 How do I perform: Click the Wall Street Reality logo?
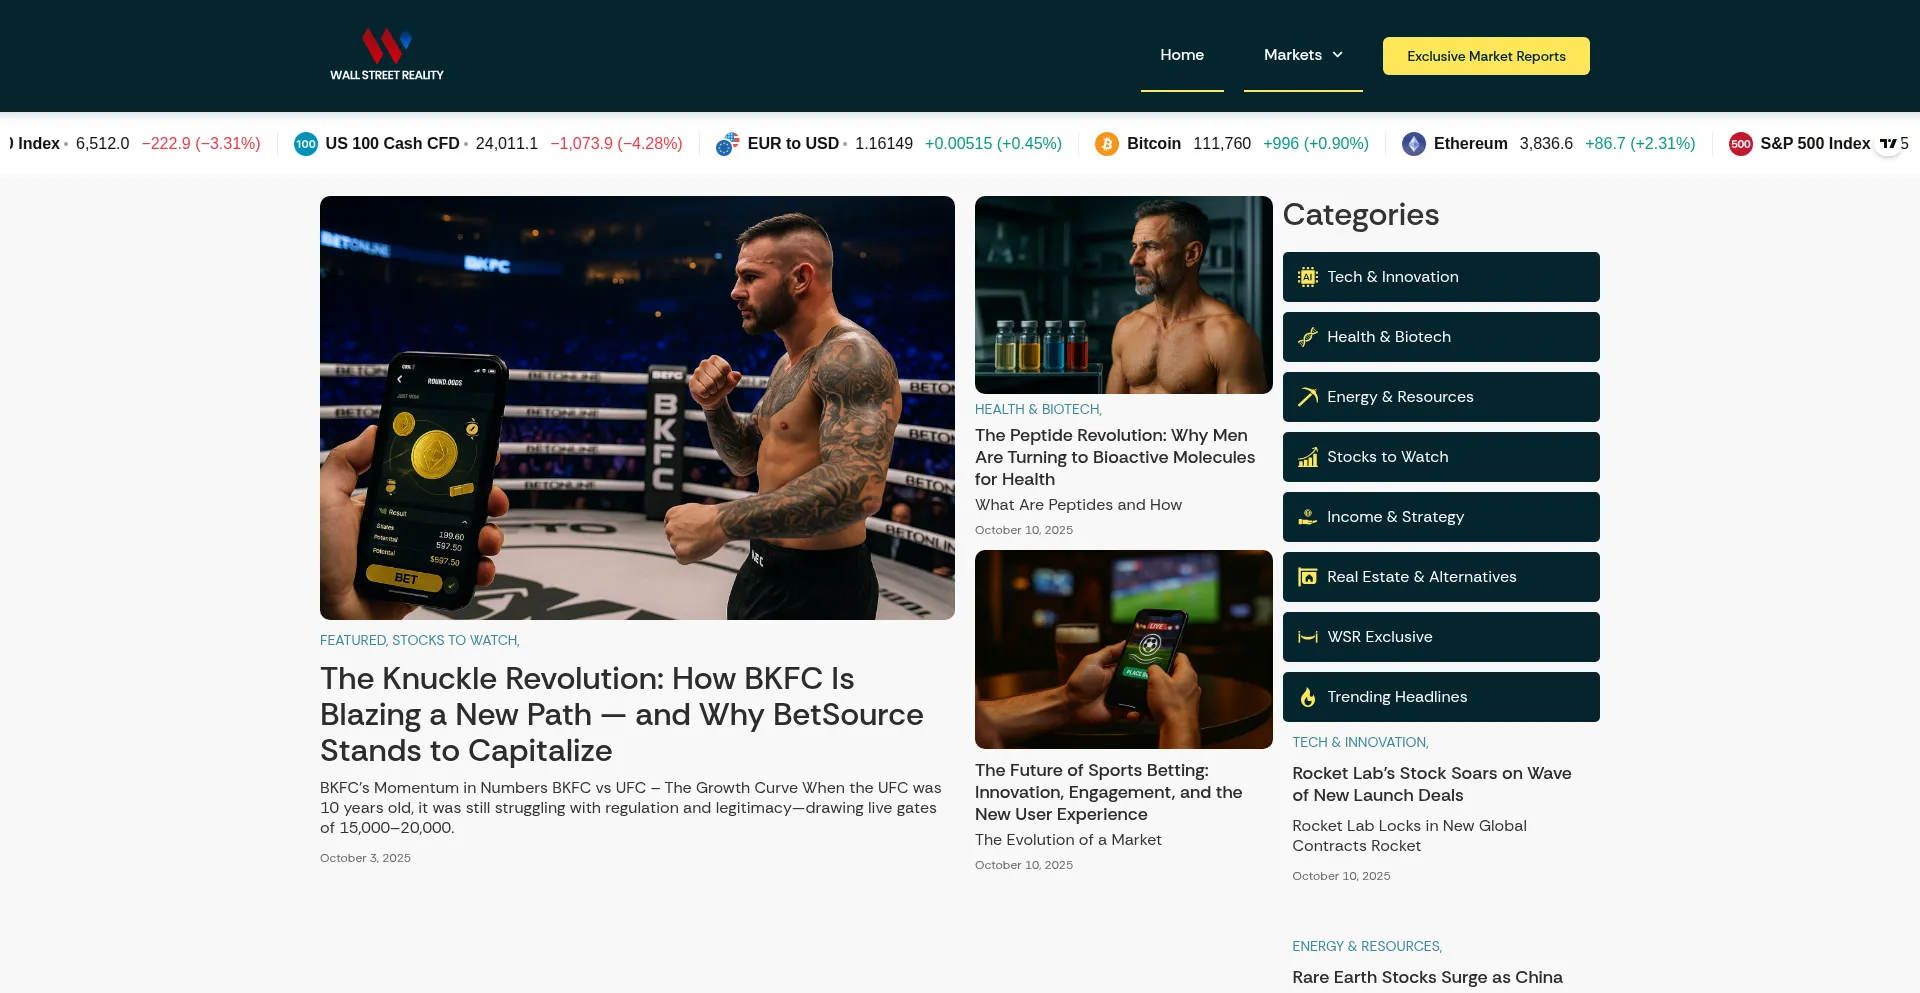click(387, 55)
